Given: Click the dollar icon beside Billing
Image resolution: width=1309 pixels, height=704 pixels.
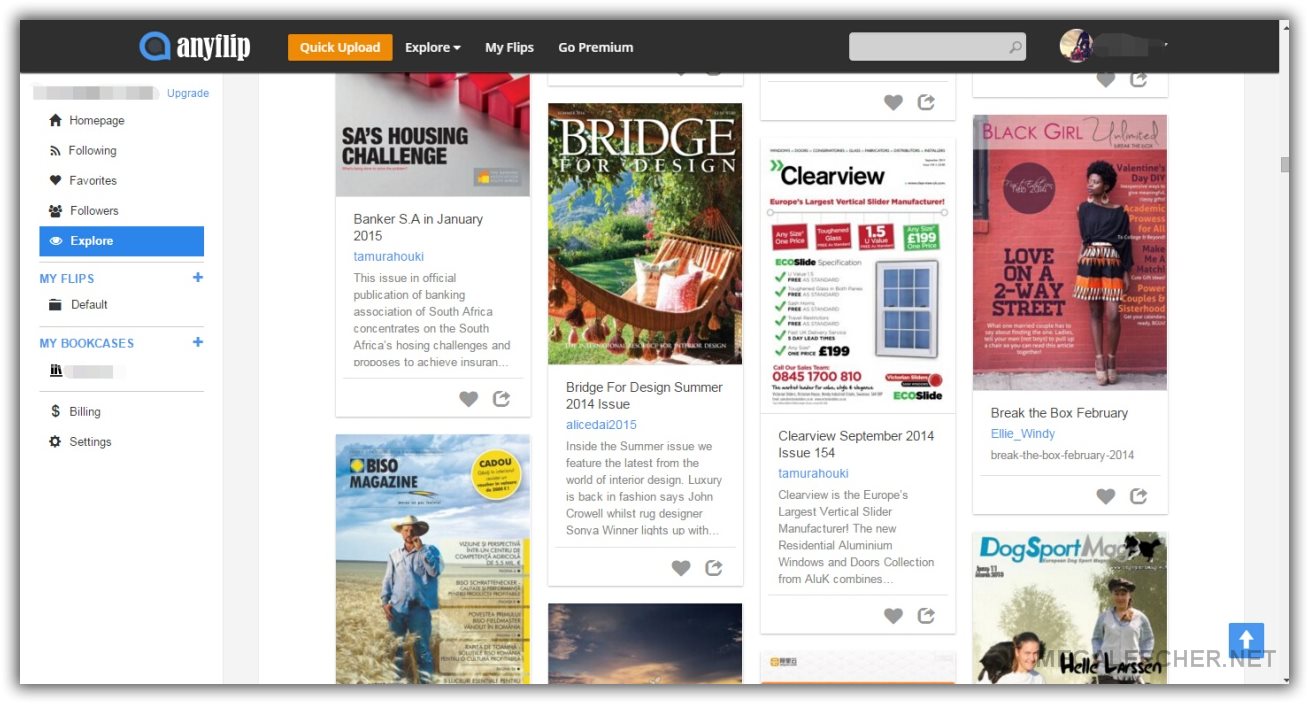Looking at the screenshot, I should coord(55,411).
